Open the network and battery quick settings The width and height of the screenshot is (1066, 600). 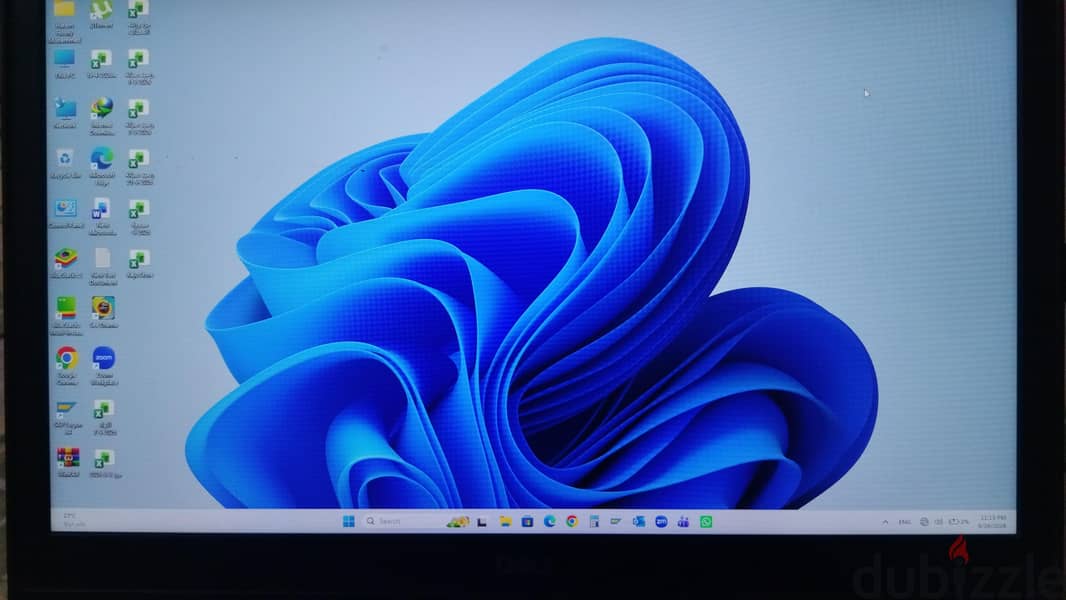945,522
